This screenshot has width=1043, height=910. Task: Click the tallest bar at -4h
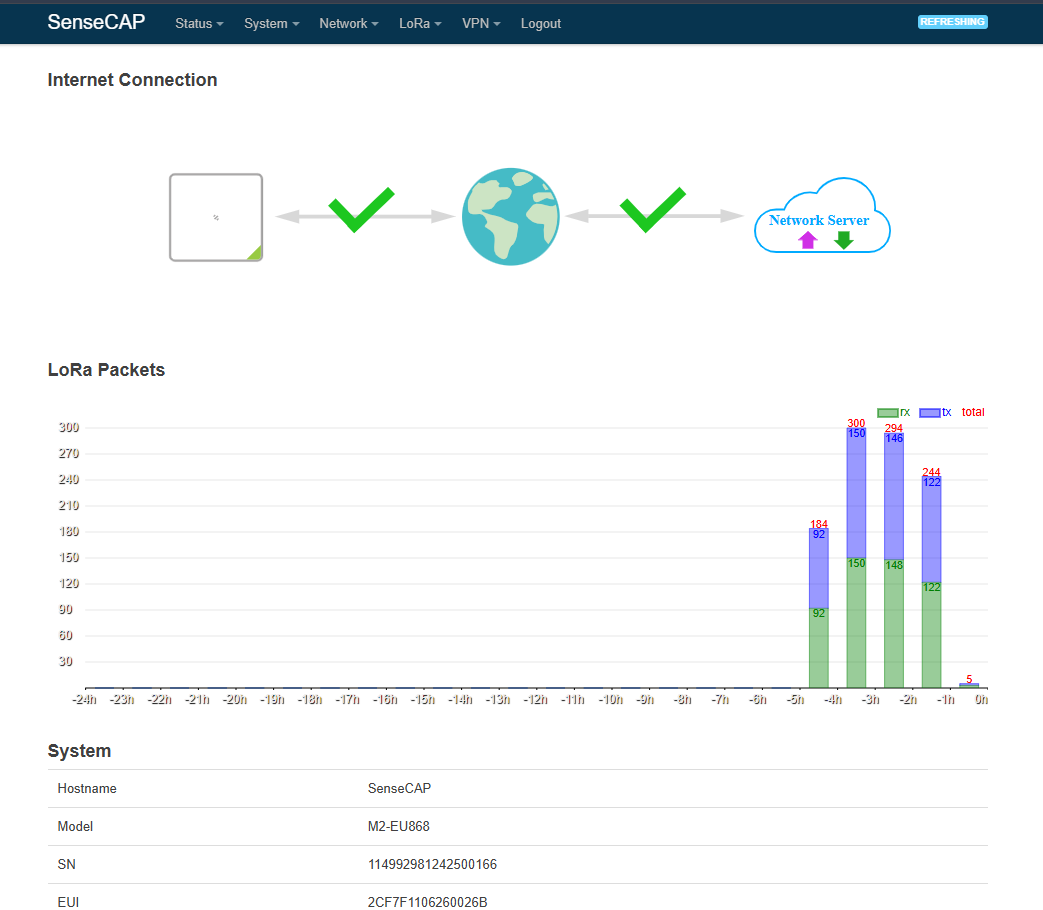click(856, 550)
